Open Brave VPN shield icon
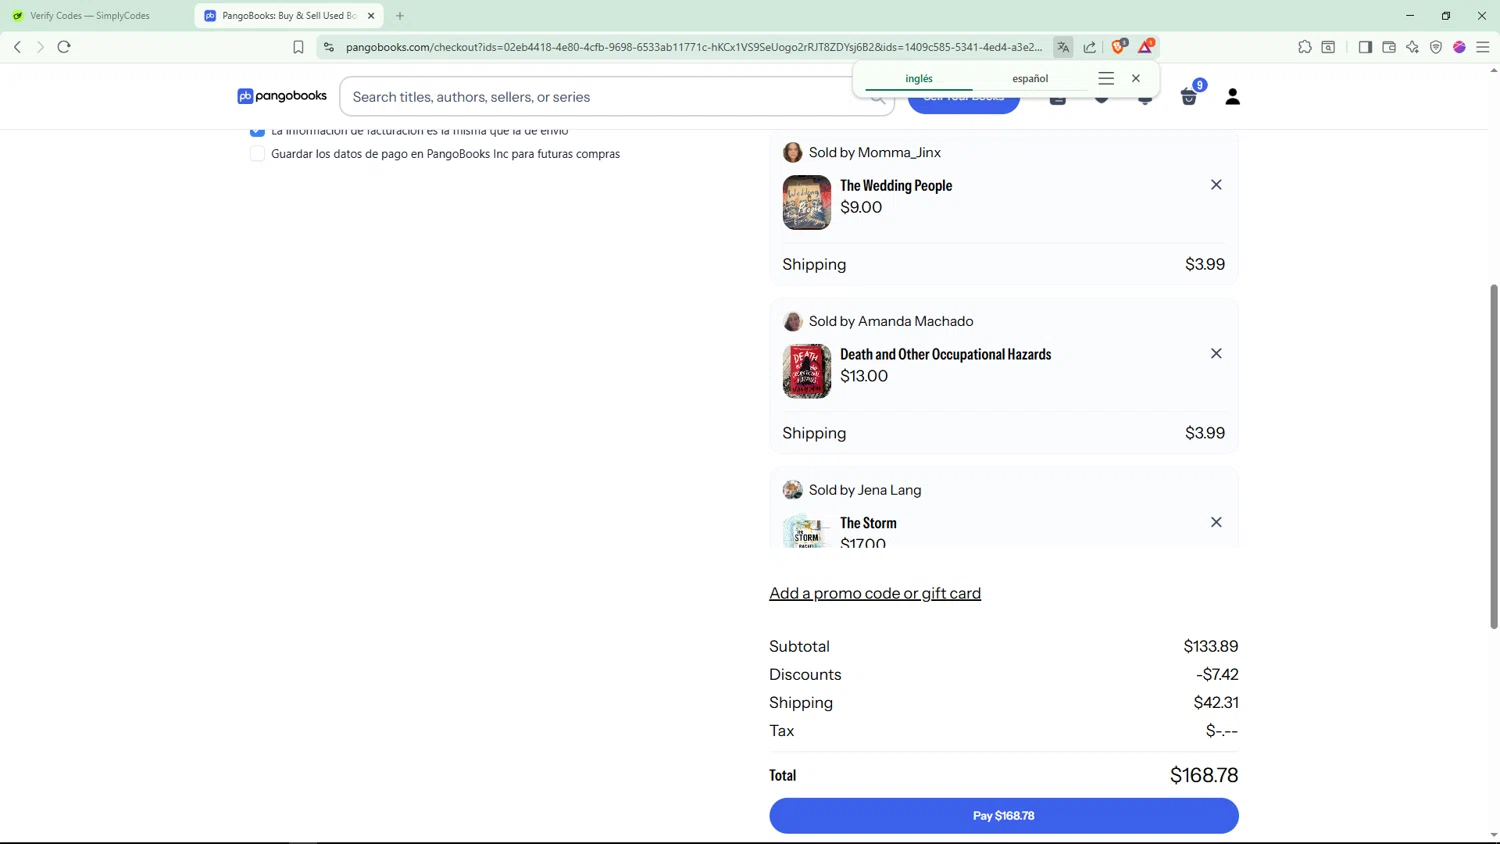Image resolution: width=1500 pixels, height=844 pixels. [x=1436, y=47]
